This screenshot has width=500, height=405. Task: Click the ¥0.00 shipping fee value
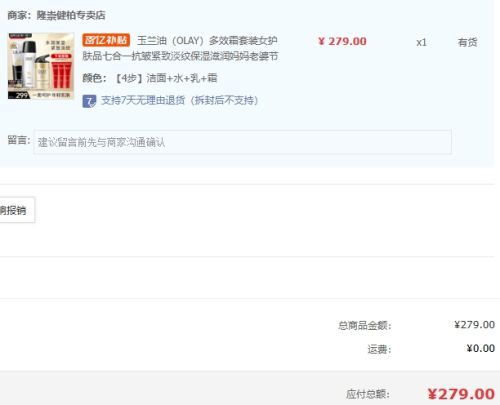pyautogui.click(x=480, y=349)
